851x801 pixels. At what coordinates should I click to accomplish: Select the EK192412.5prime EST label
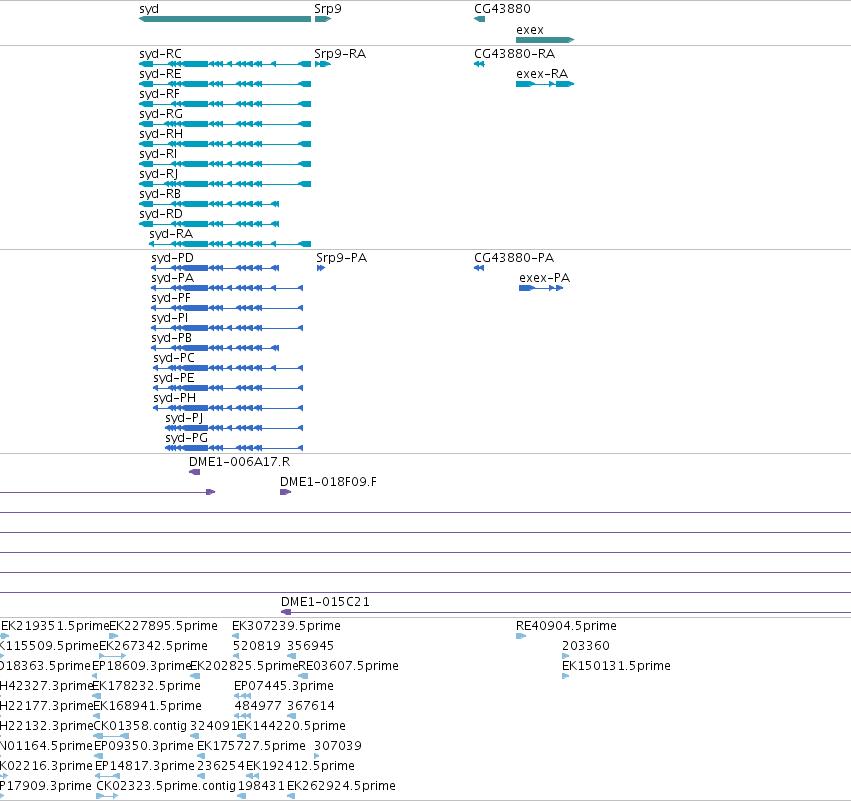(x=300, y=766)
